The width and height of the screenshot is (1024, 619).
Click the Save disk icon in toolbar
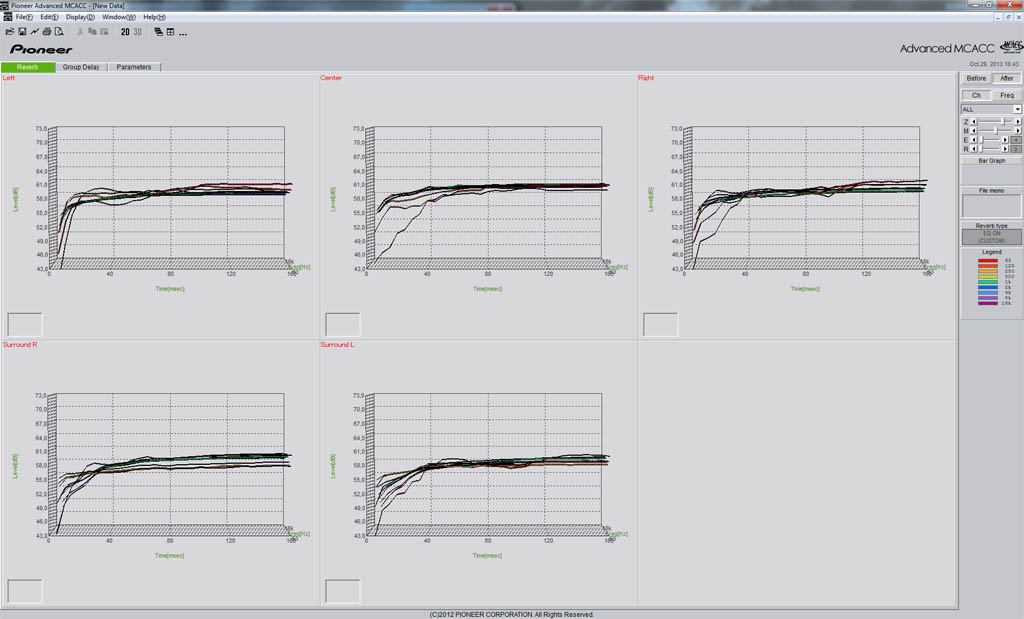22,32
